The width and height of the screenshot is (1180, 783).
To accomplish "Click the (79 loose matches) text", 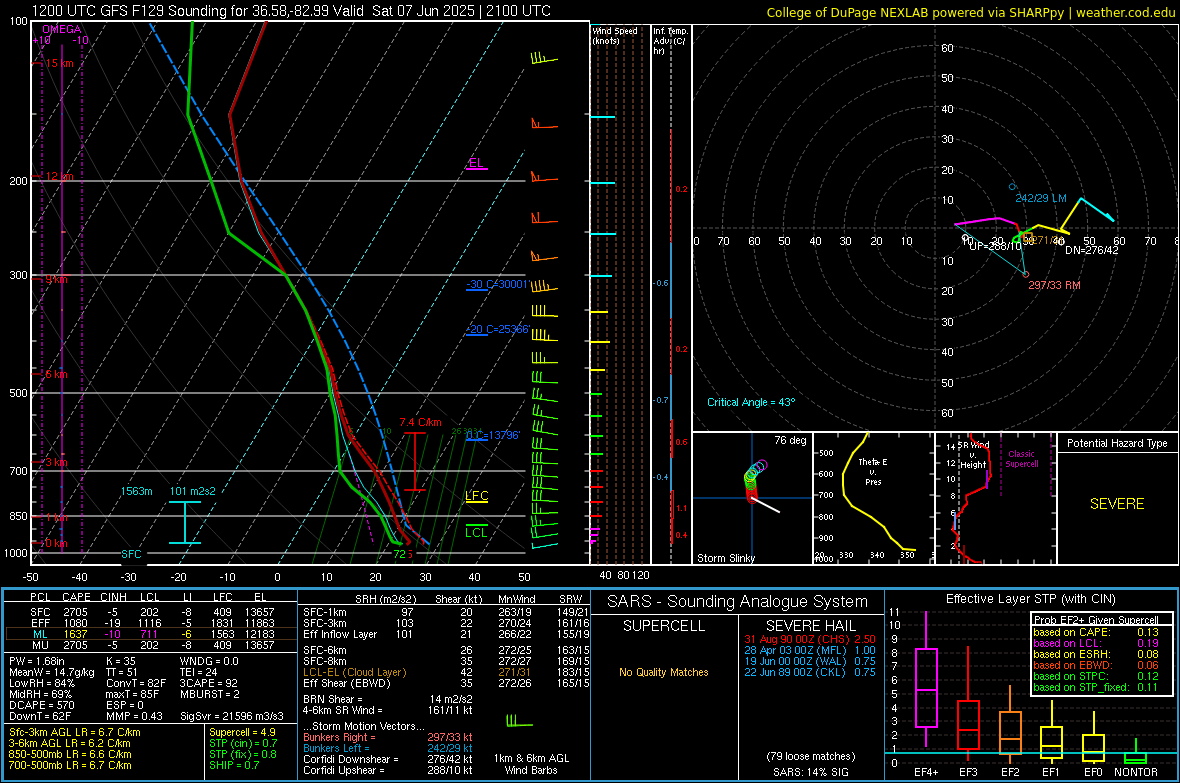I will click(x=810, y=756).
